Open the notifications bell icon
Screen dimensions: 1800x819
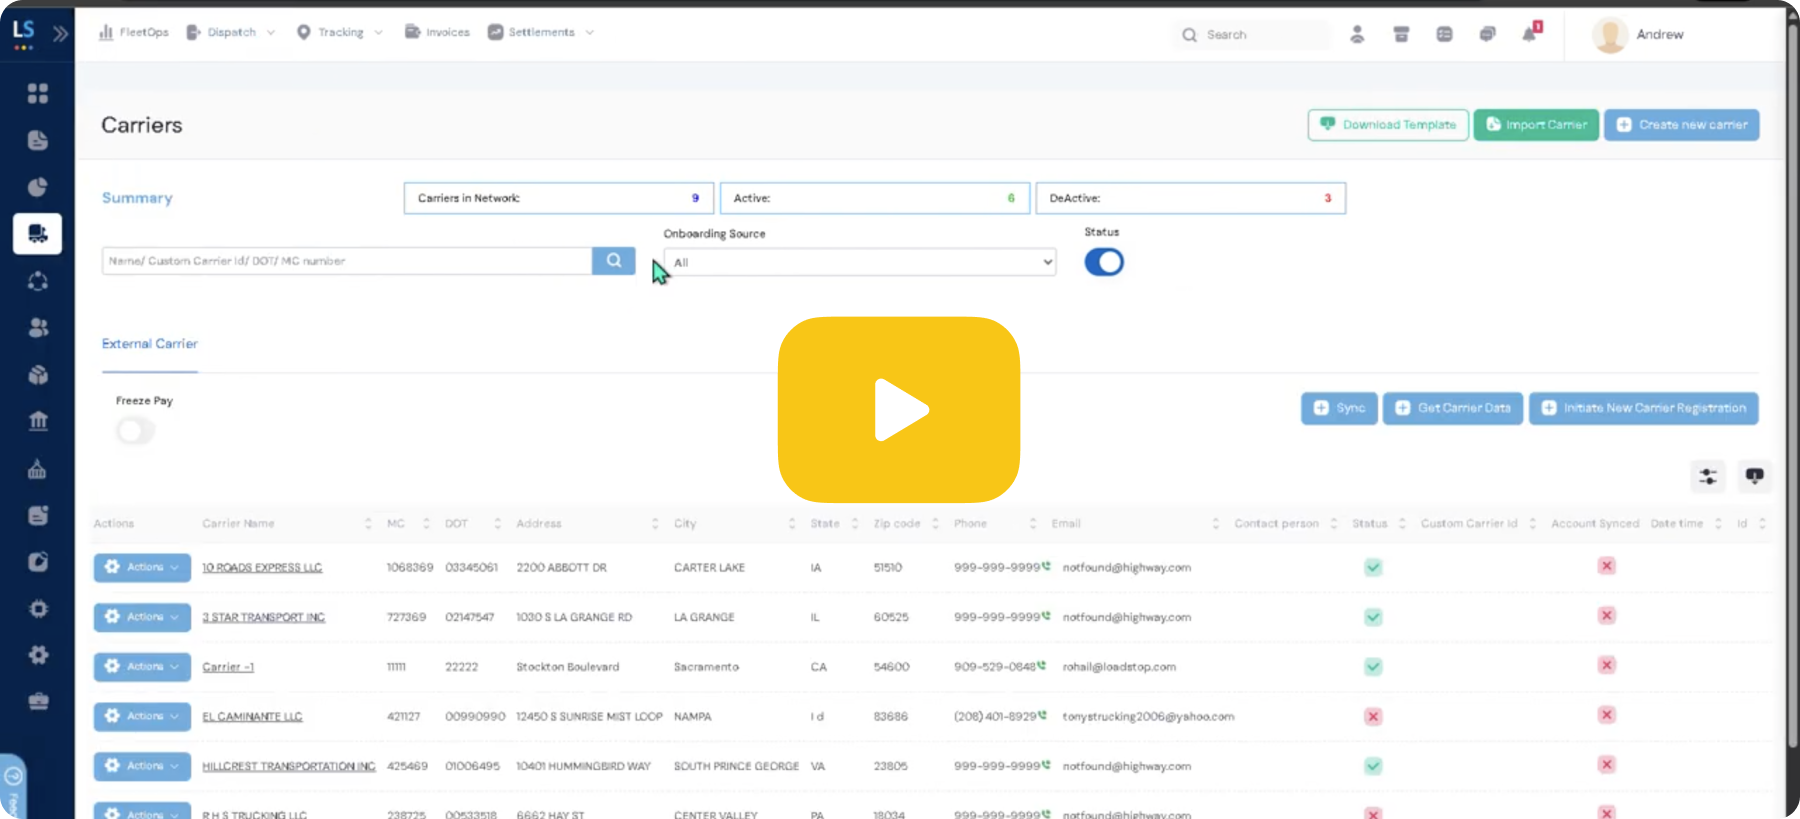[x=1531, y=33]
